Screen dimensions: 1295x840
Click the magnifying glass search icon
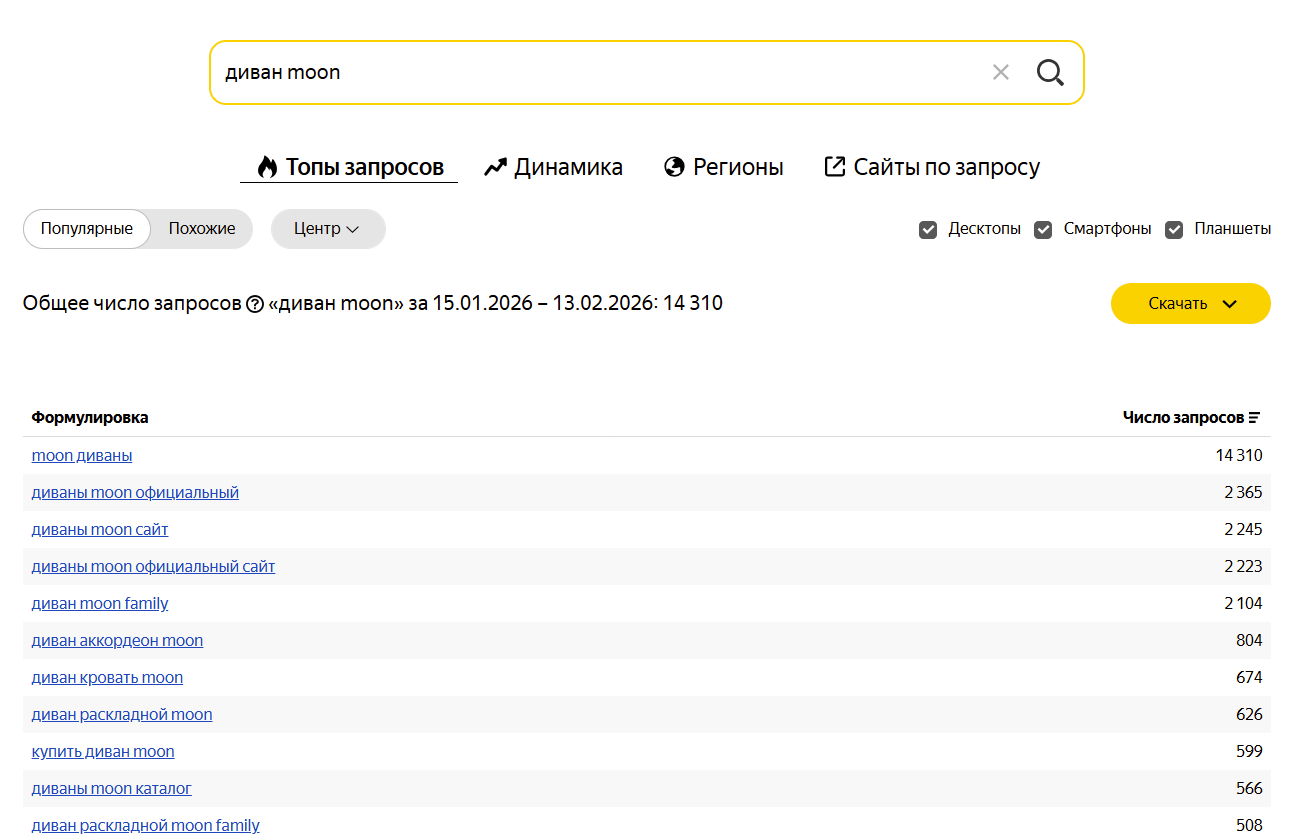1049,72
